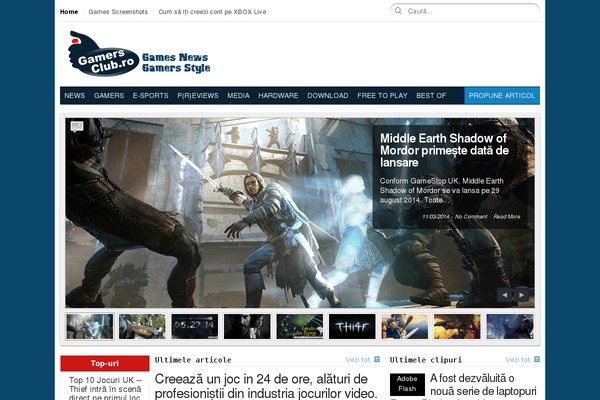Click the icon next to Ultimele articole Vezi tot

377,359
